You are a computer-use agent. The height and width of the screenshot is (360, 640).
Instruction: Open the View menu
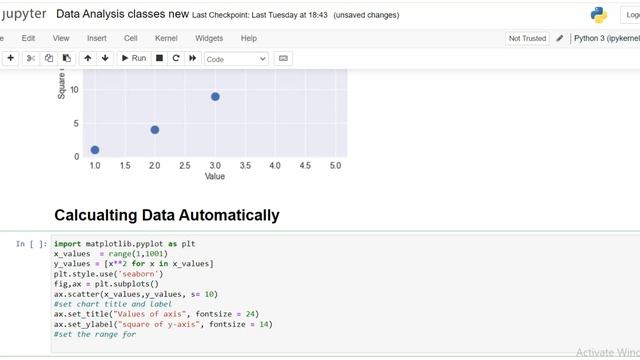pyautogui.click(x=61, y=38)
